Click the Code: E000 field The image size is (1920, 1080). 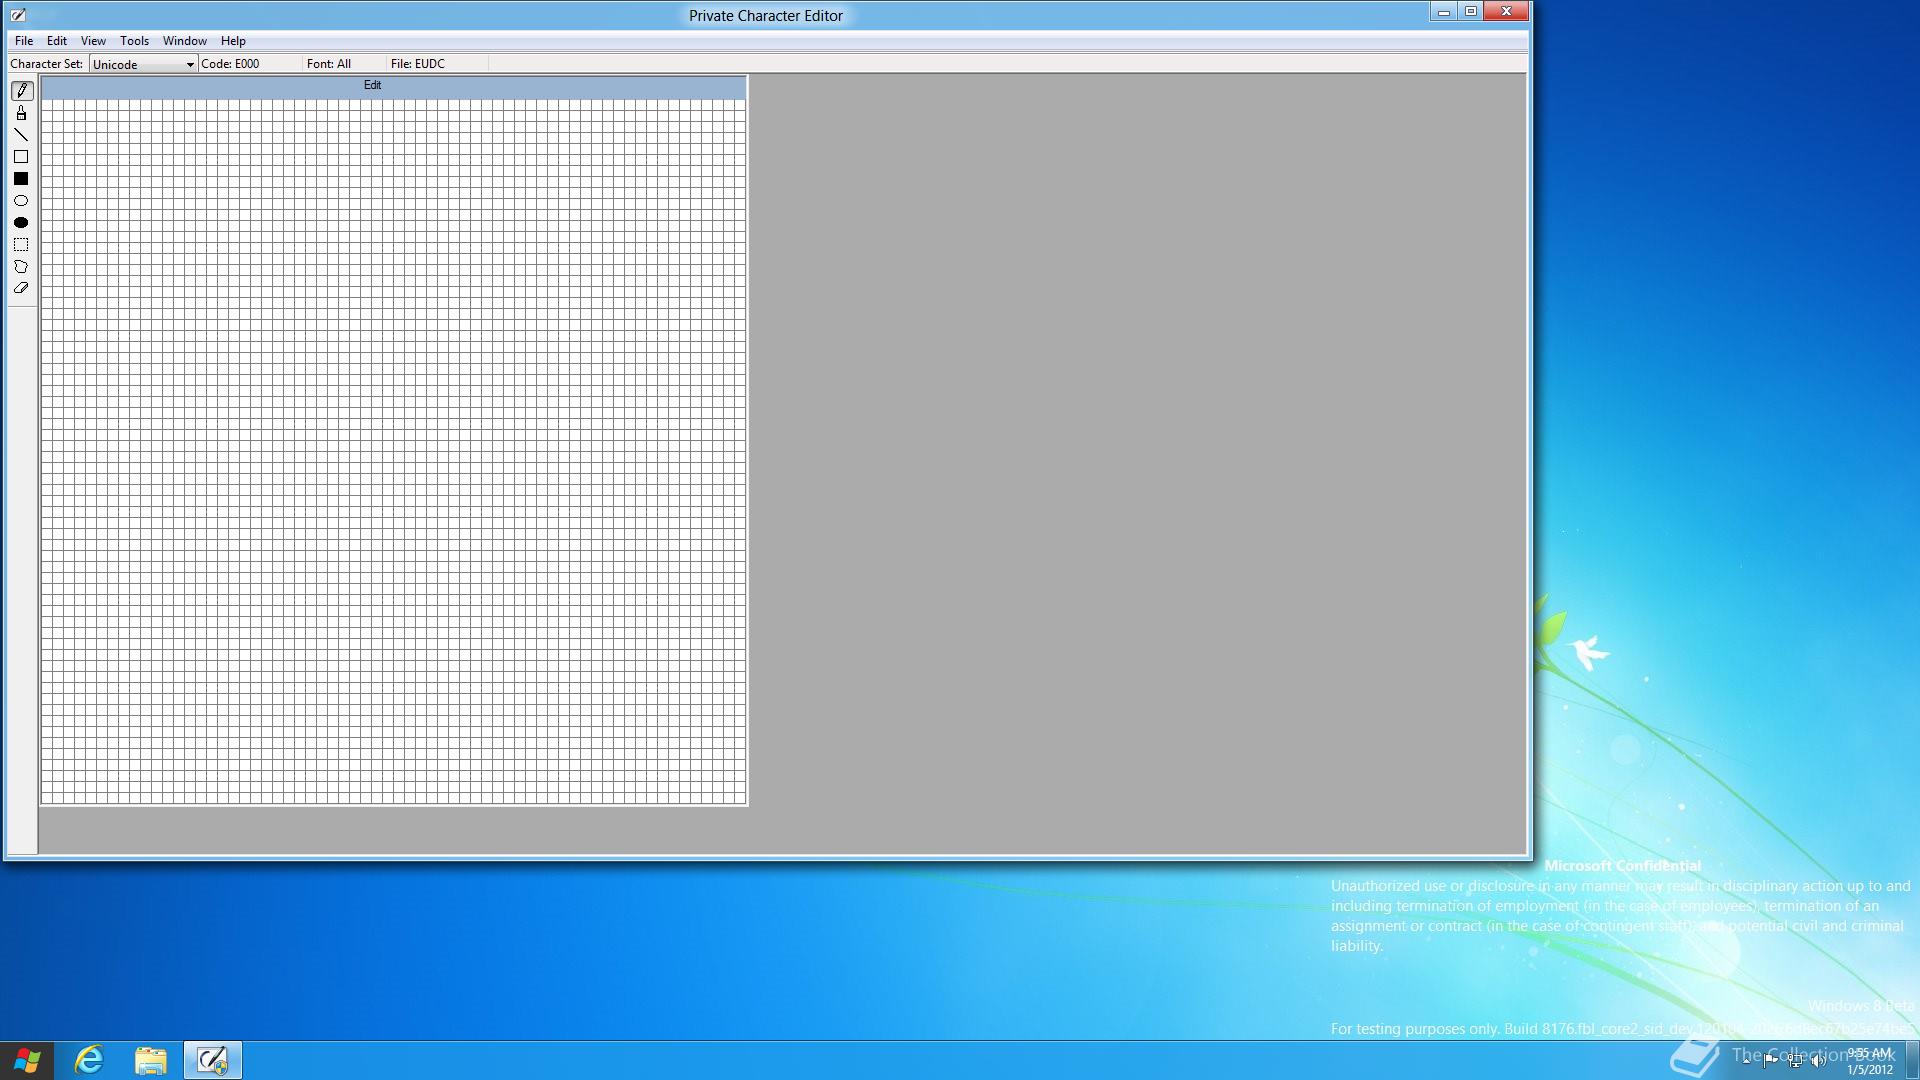point(250,63)
